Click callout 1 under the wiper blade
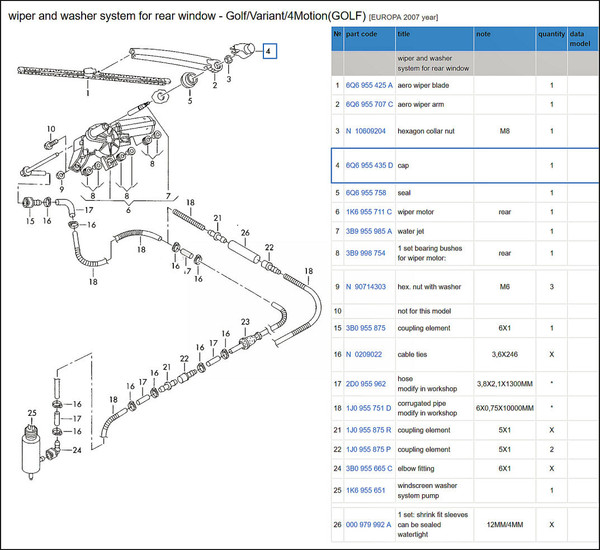600x550 pixels. 88,93
